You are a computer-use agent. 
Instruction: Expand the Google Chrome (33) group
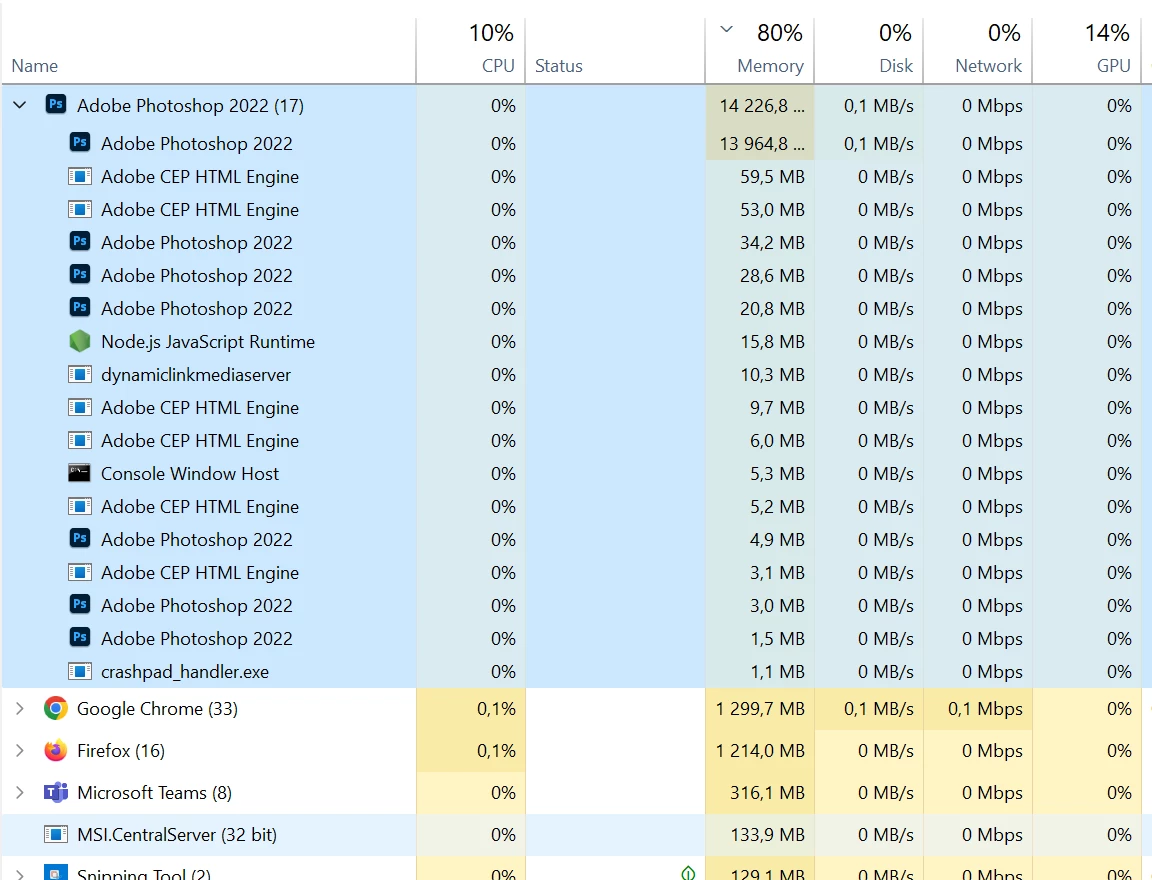(x=20, y=709)
